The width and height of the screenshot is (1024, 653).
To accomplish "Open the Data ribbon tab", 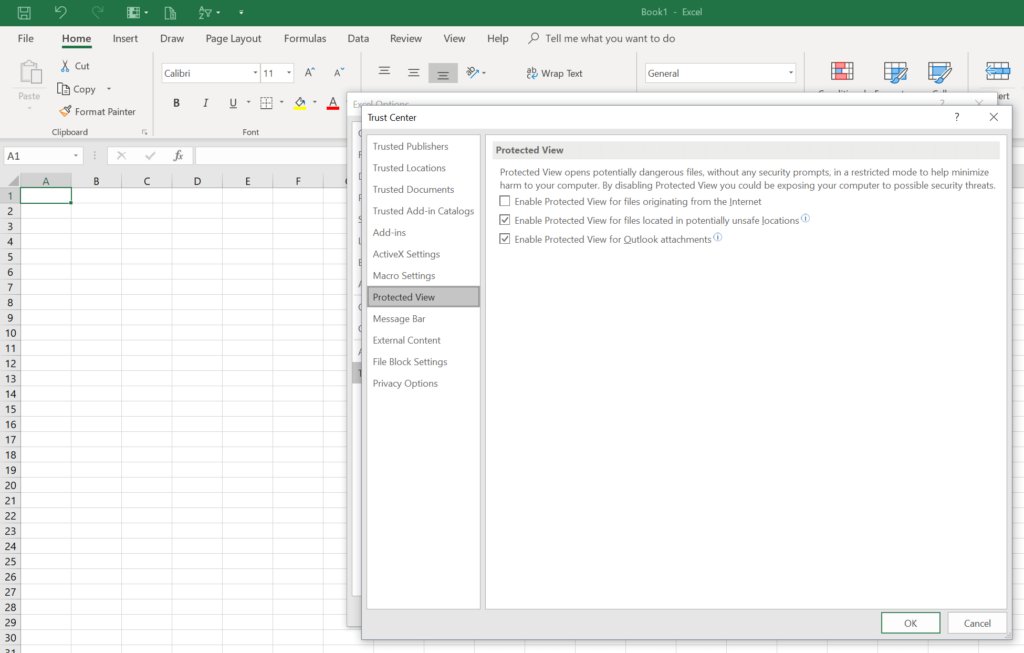I will pyautogui.click(x=358, y=39).
